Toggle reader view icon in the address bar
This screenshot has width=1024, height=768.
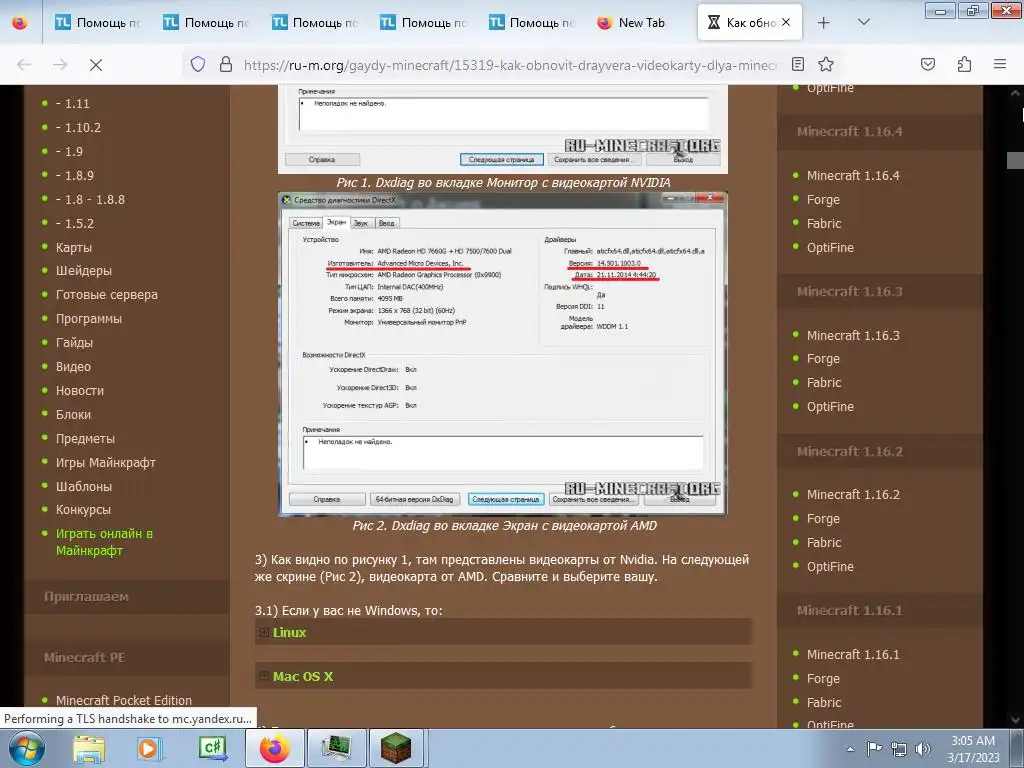click(798, 64)
